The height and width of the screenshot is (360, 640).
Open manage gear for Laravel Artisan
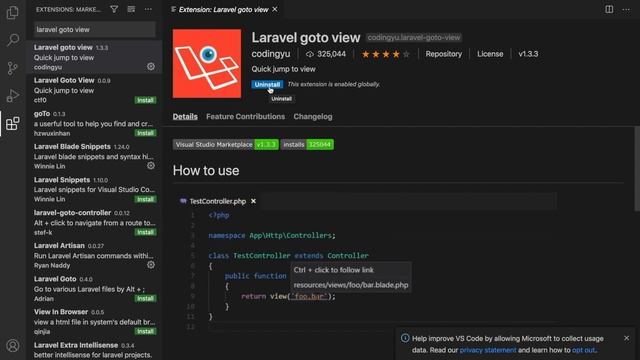coord(151,265)
